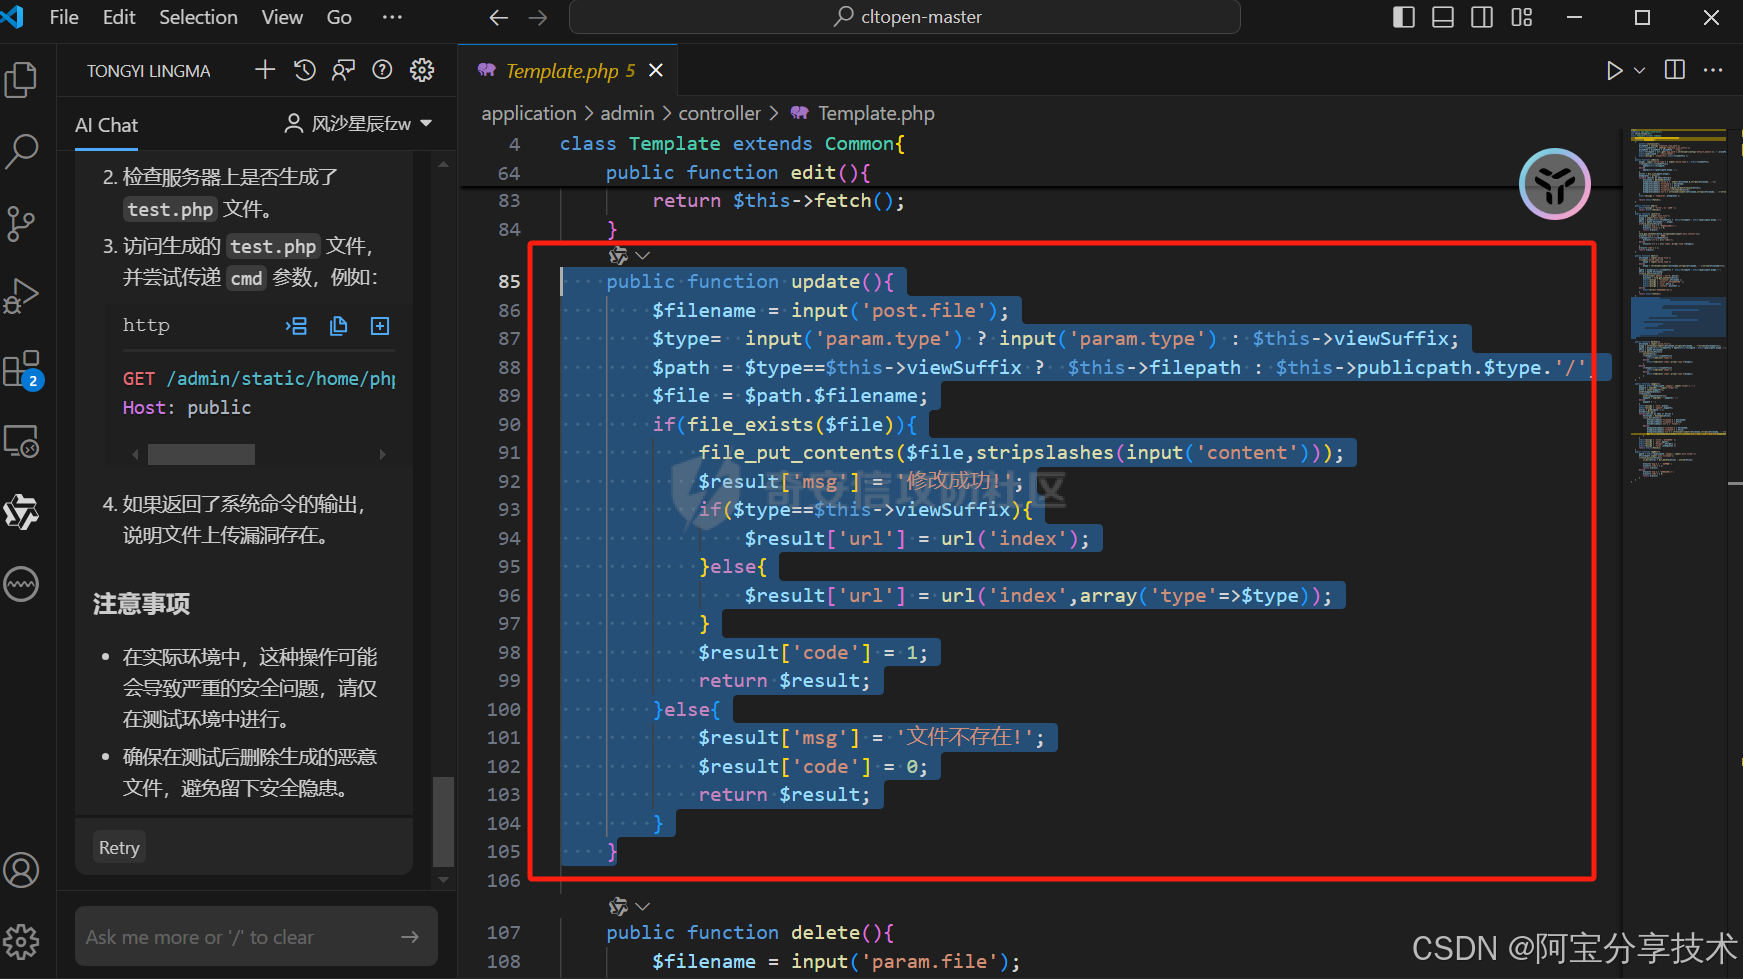Open Tongyi Lingma view in activity bar
The image size is (1743, 979).
coord(21,512)
